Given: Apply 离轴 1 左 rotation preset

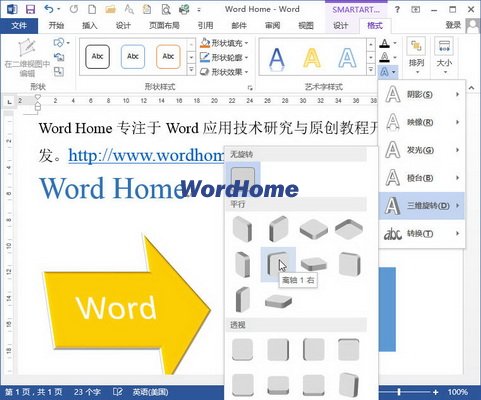Looking at the screenshot, I should click(243, 264).
